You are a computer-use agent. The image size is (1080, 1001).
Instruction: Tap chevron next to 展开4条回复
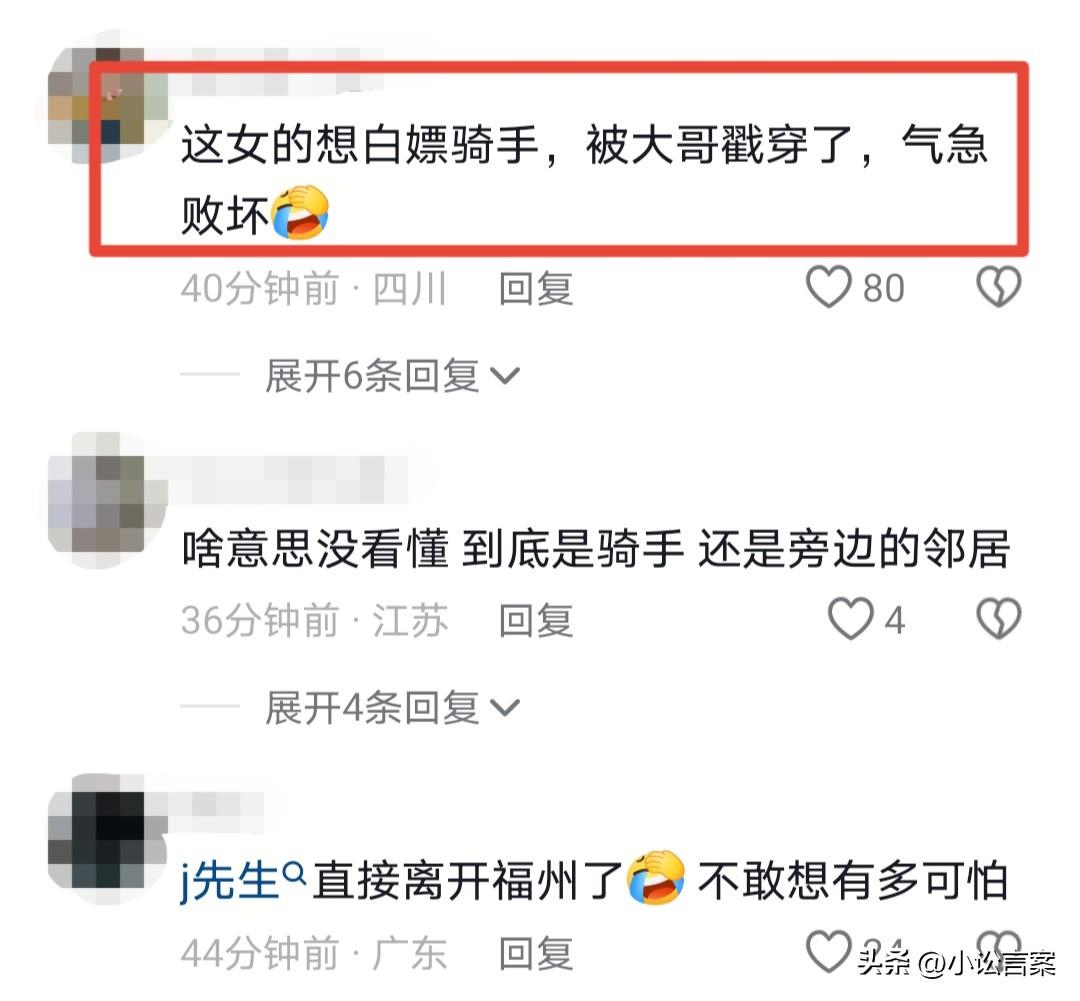(x=504, y=708)
